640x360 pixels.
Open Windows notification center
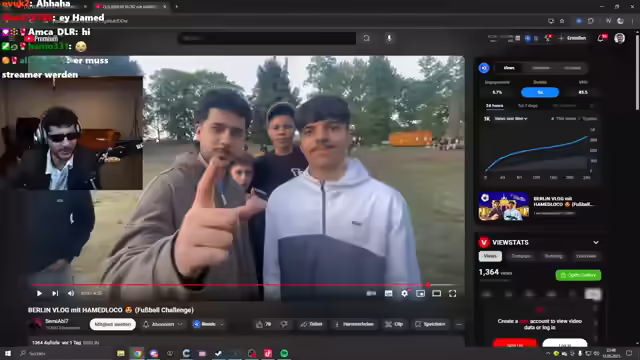[629, 353]
